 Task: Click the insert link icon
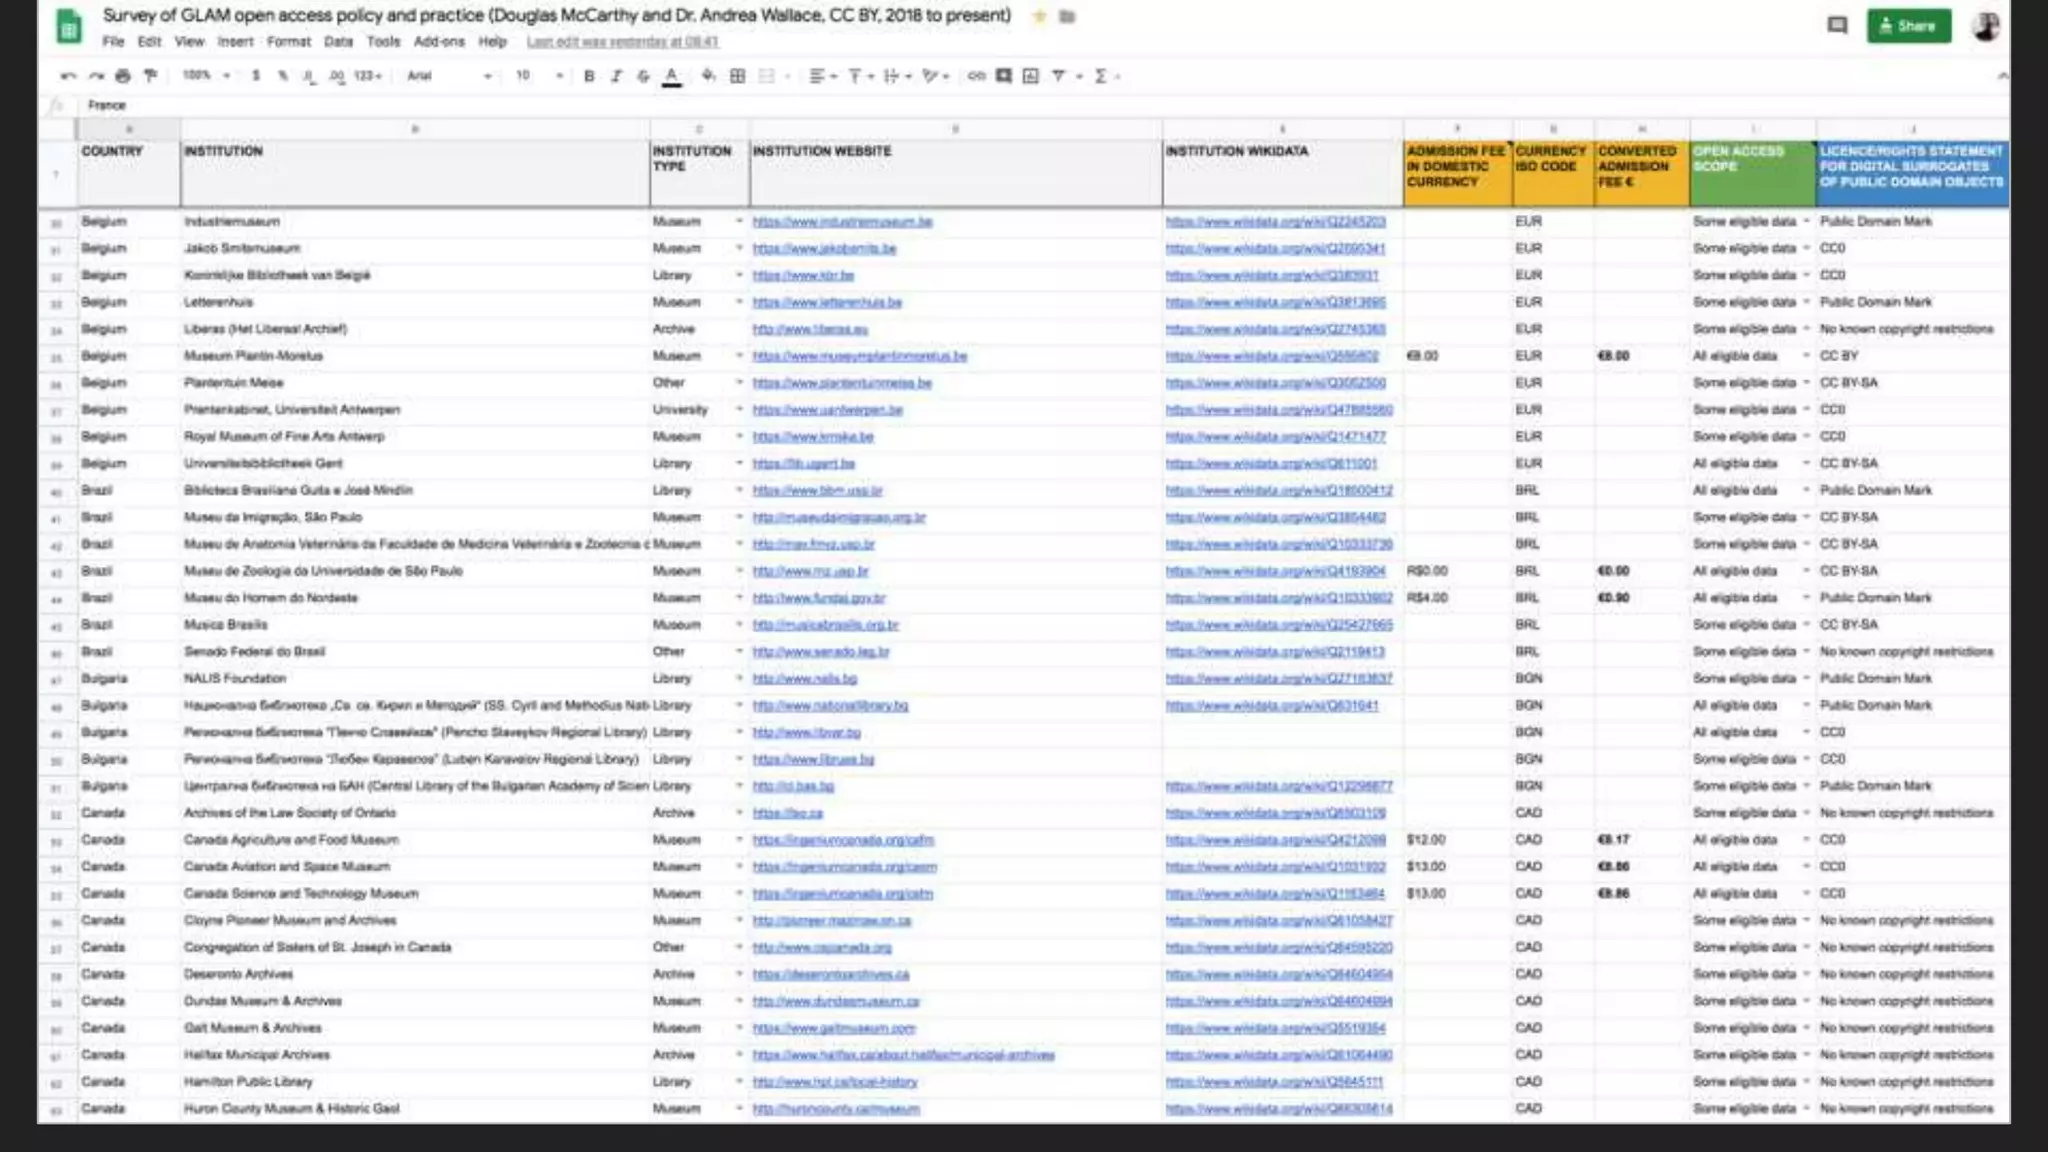[x=976, y=76]
